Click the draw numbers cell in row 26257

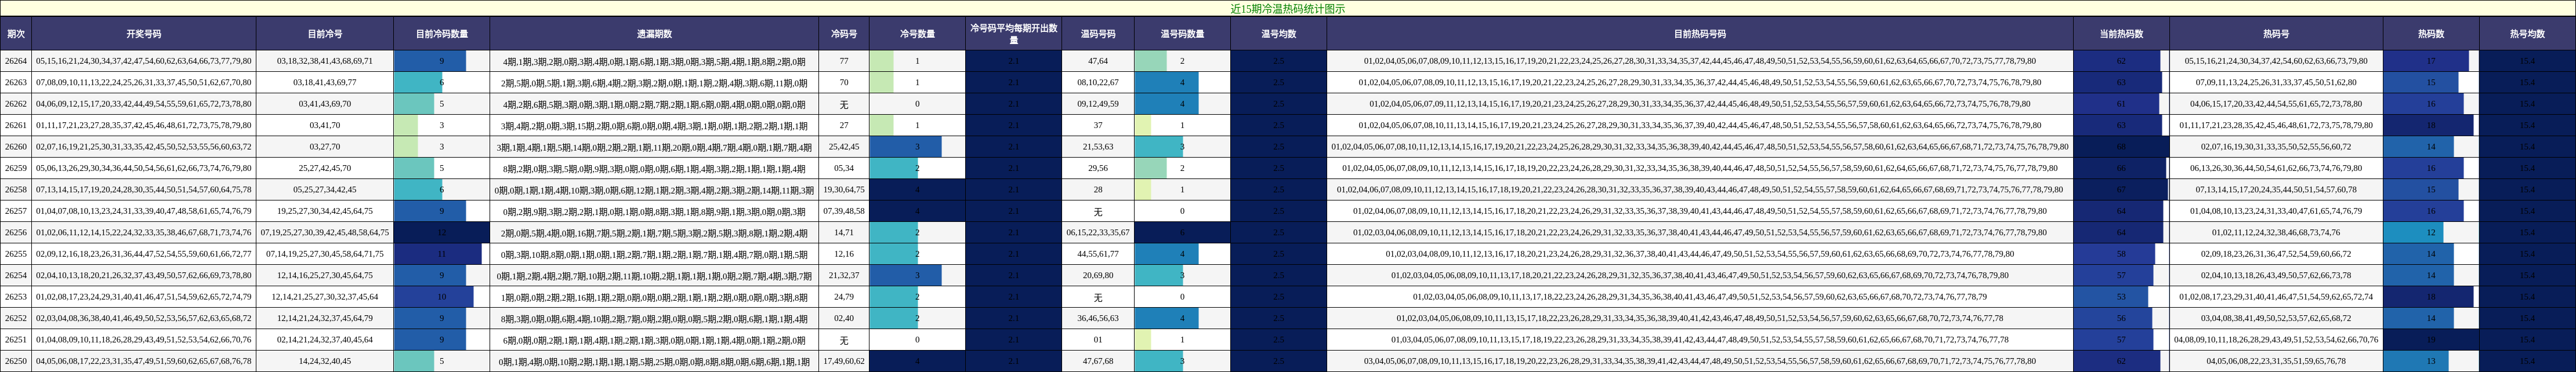[143, 211]
